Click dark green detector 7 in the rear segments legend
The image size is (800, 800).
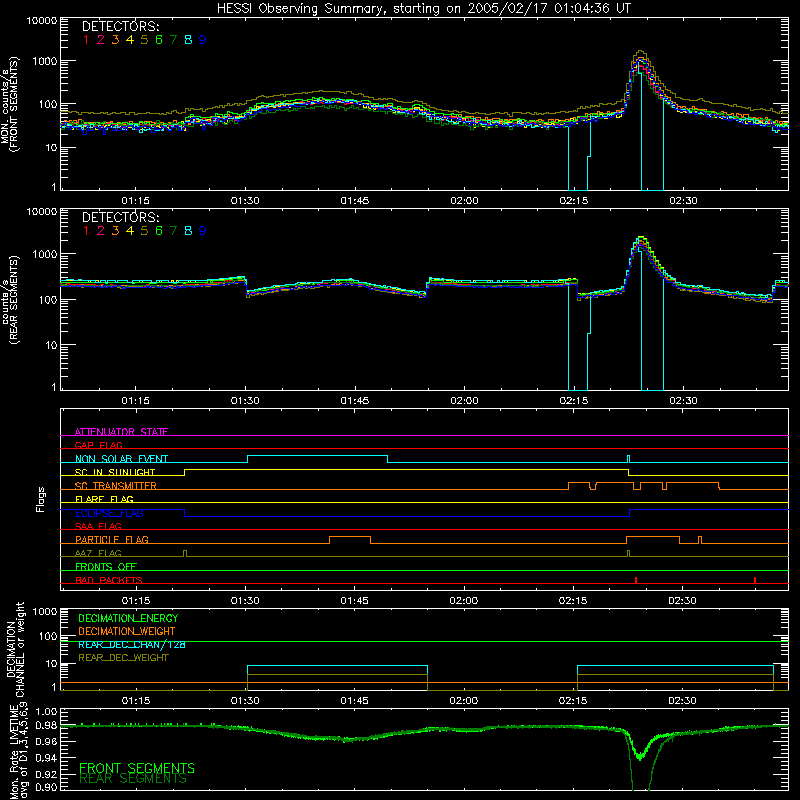point(173,231)
